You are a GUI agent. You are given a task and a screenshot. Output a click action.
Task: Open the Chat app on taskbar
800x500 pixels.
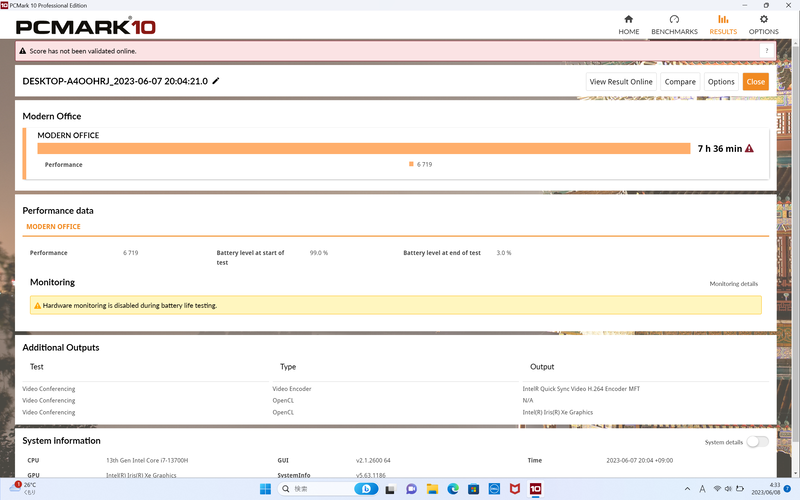[411, 489]
